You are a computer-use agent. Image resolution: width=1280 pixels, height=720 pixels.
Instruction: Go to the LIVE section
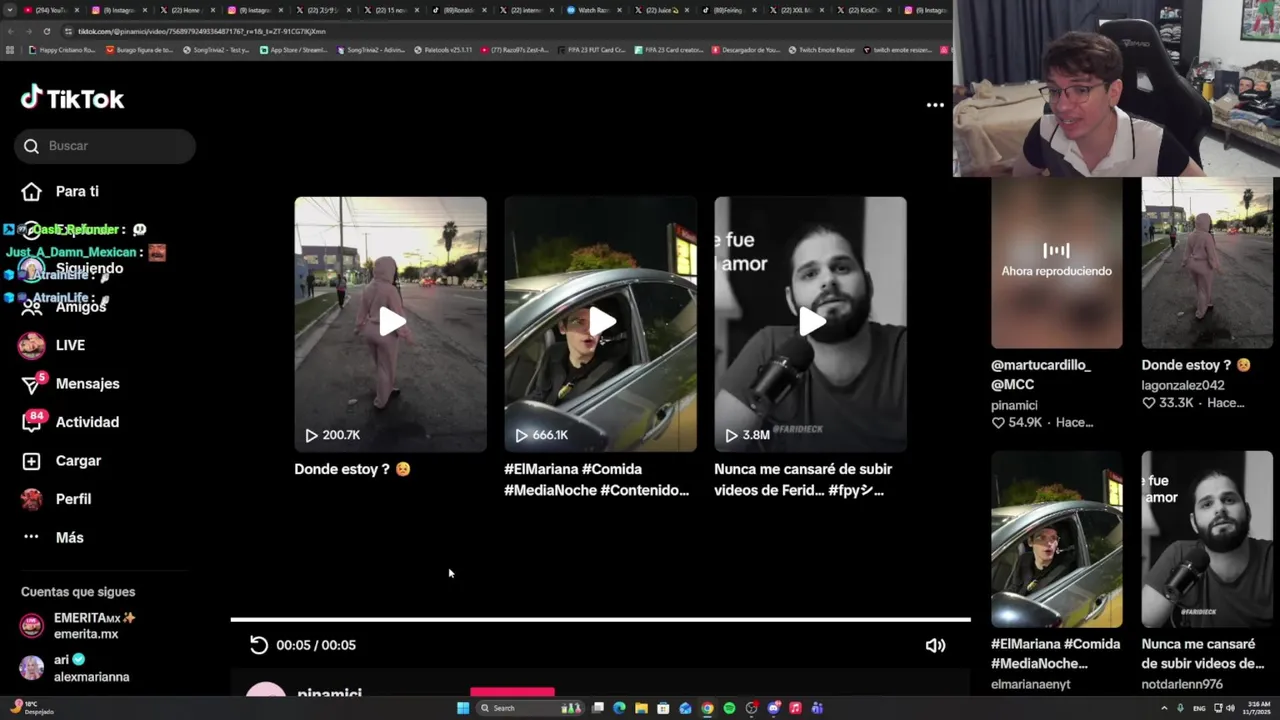point(70,345)
